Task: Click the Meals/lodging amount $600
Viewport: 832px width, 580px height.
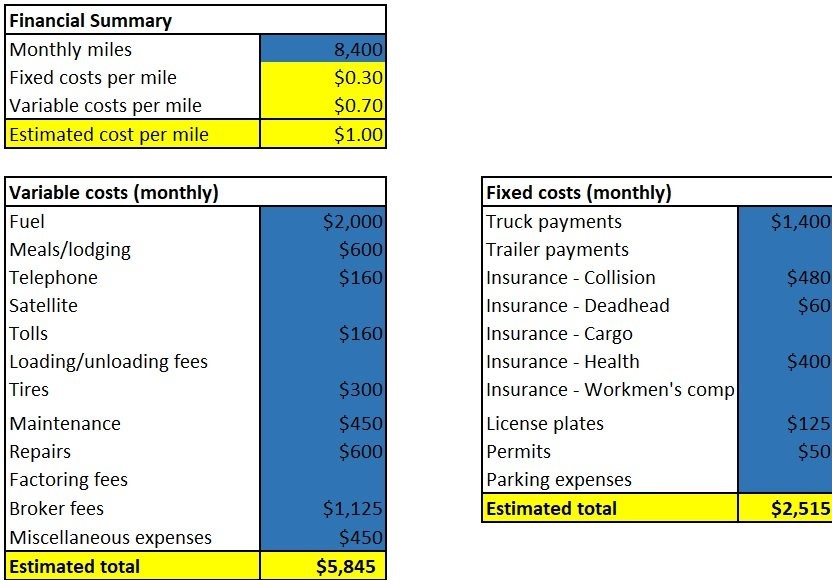Action: click(x=322, y=250)
